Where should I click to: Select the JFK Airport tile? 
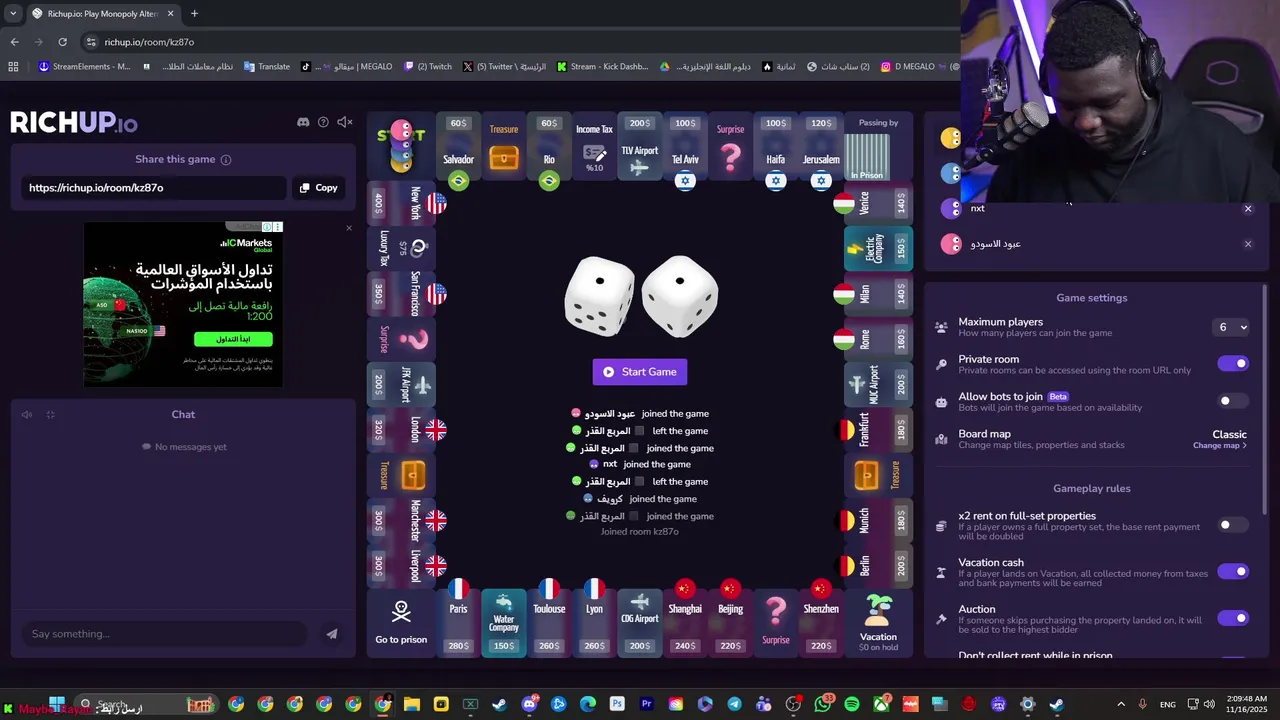point(401,385)
